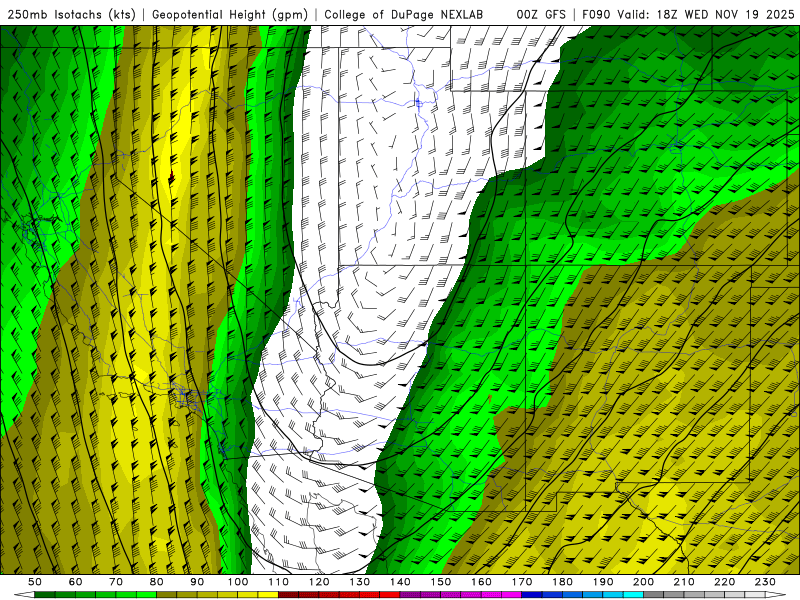Select the darkest green swatch just right of 50
This screenshot has height=600, width=800.
pos(45,595)
